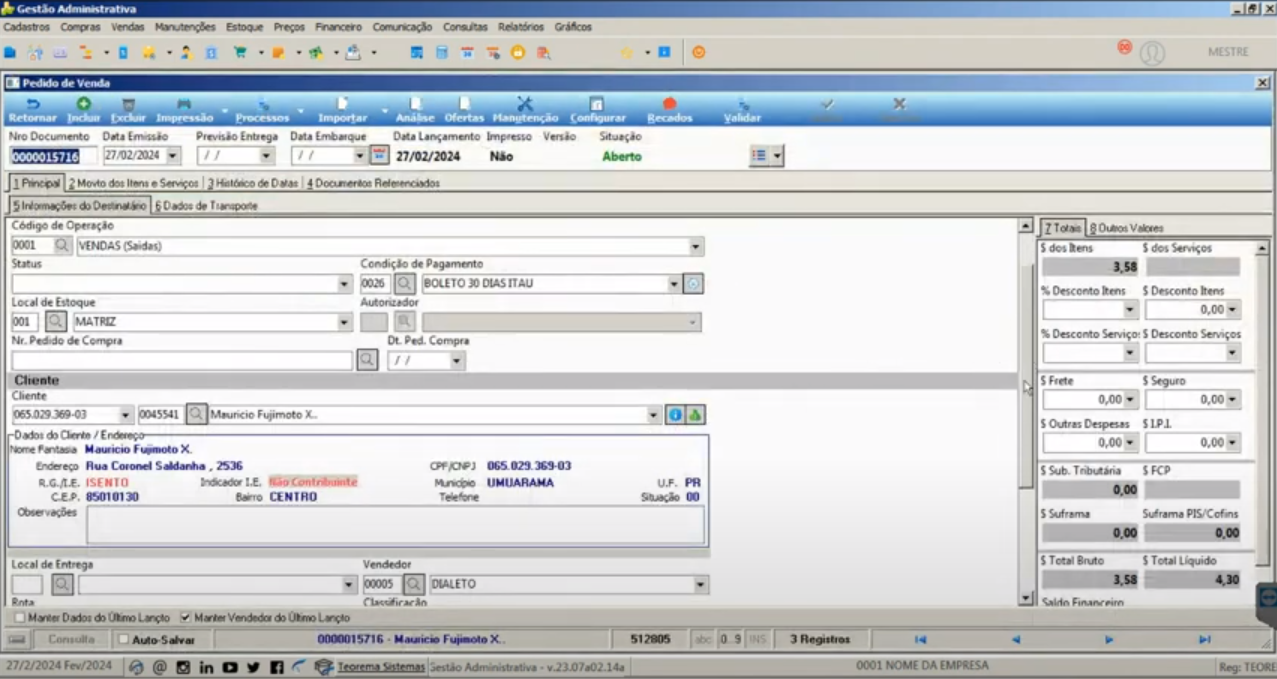The height and width of the screenshot is (679, 1277).
Task: Click the YouTube icon in status bar
Action: click(230, 667)
